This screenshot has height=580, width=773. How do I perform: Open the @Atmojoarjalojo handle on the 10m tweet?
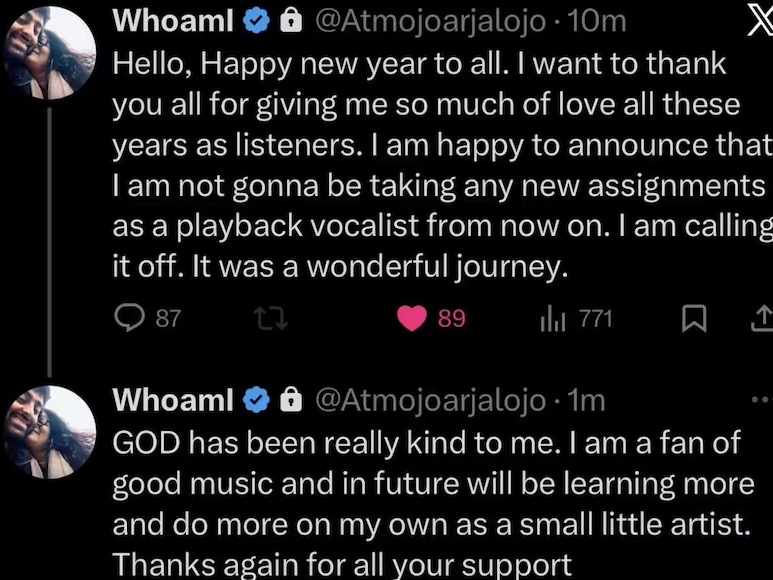click(428, 21)
